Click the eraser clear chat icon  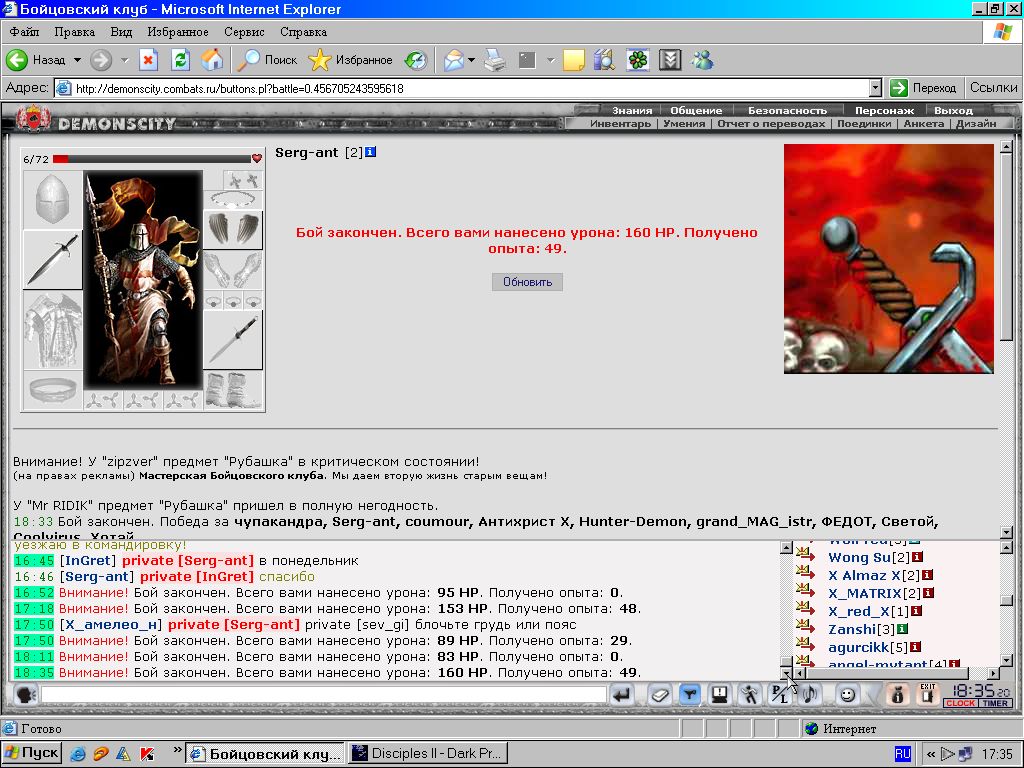tap(660, 695)
